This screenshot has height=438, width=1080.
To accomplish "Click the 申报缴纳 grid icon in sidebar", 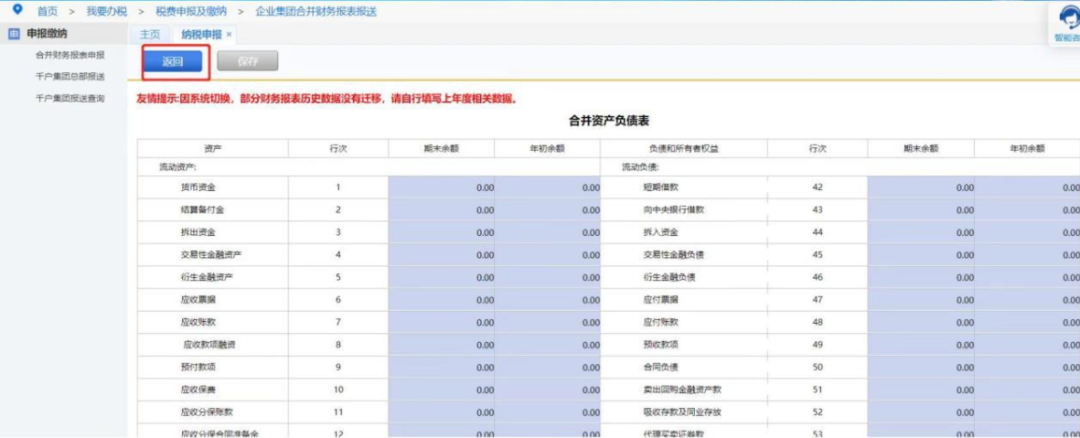I will click(x=13, y=34).
